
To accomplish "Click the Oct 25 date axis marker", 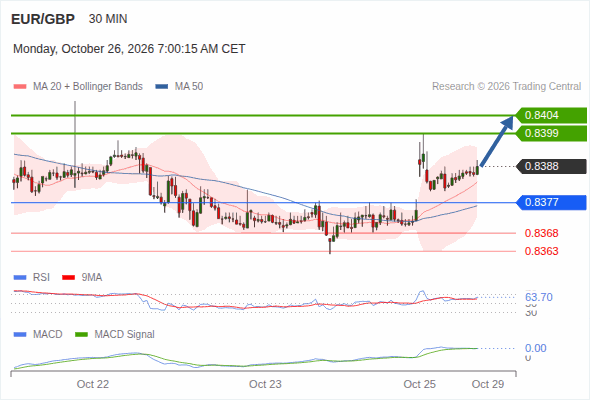I will tap(420, 384).
